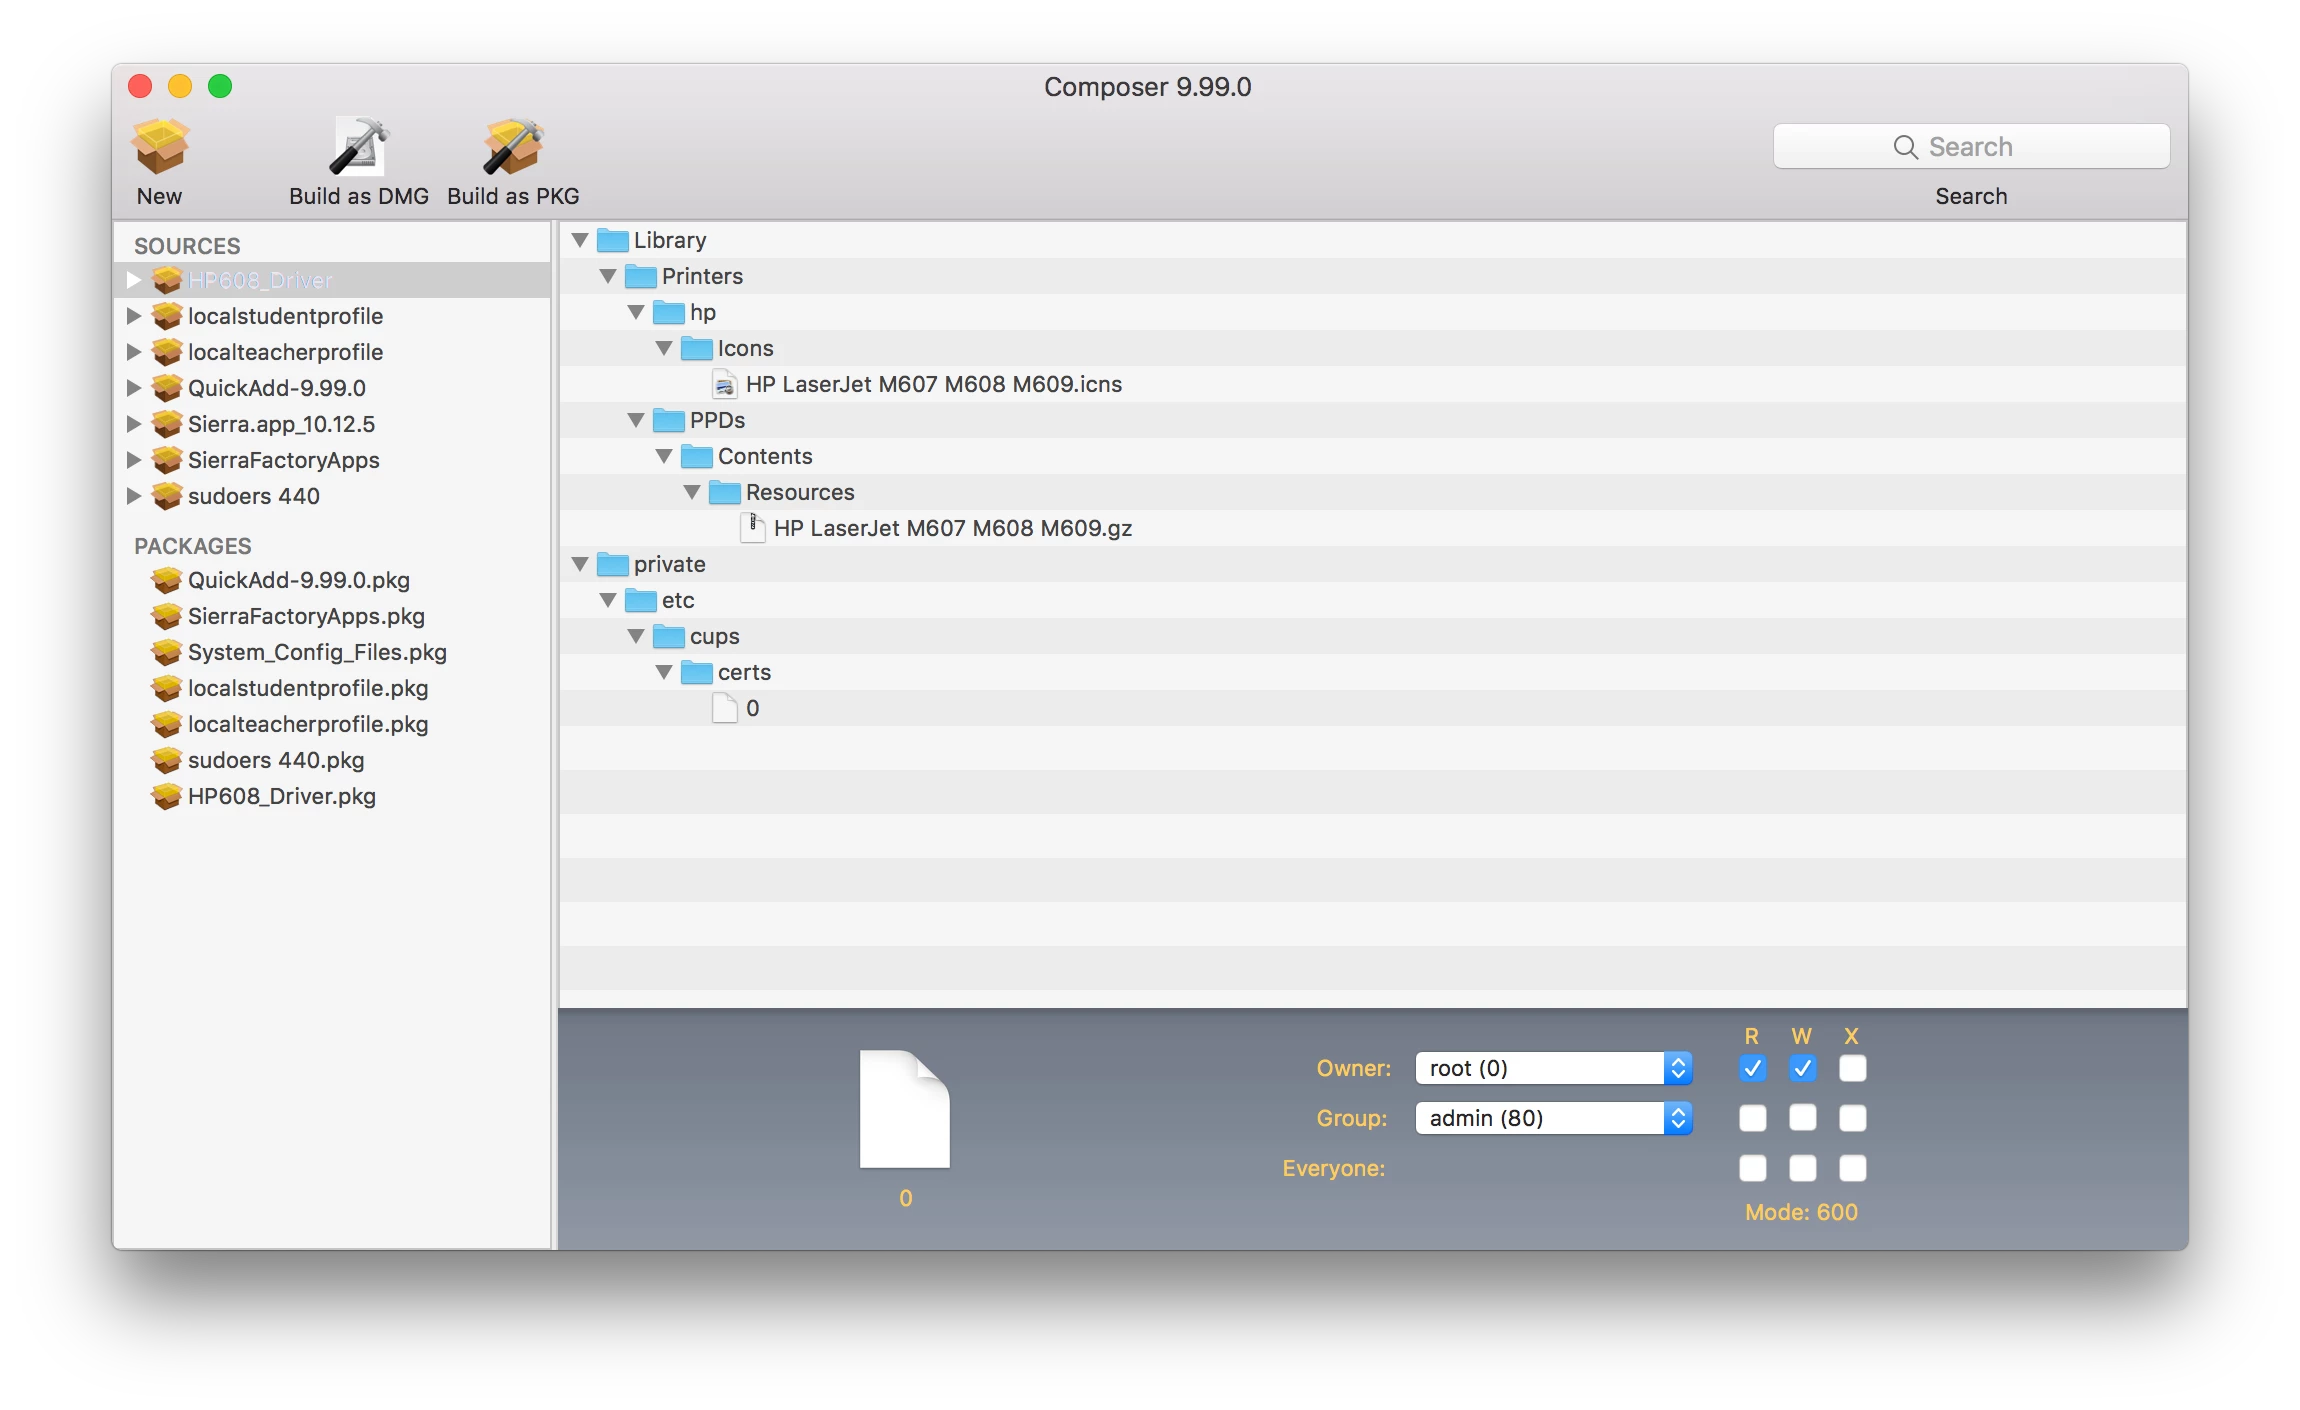2300x1410 pixels.
Task: Collapse the Library folder triangle
Action: (x=580, y=241)
